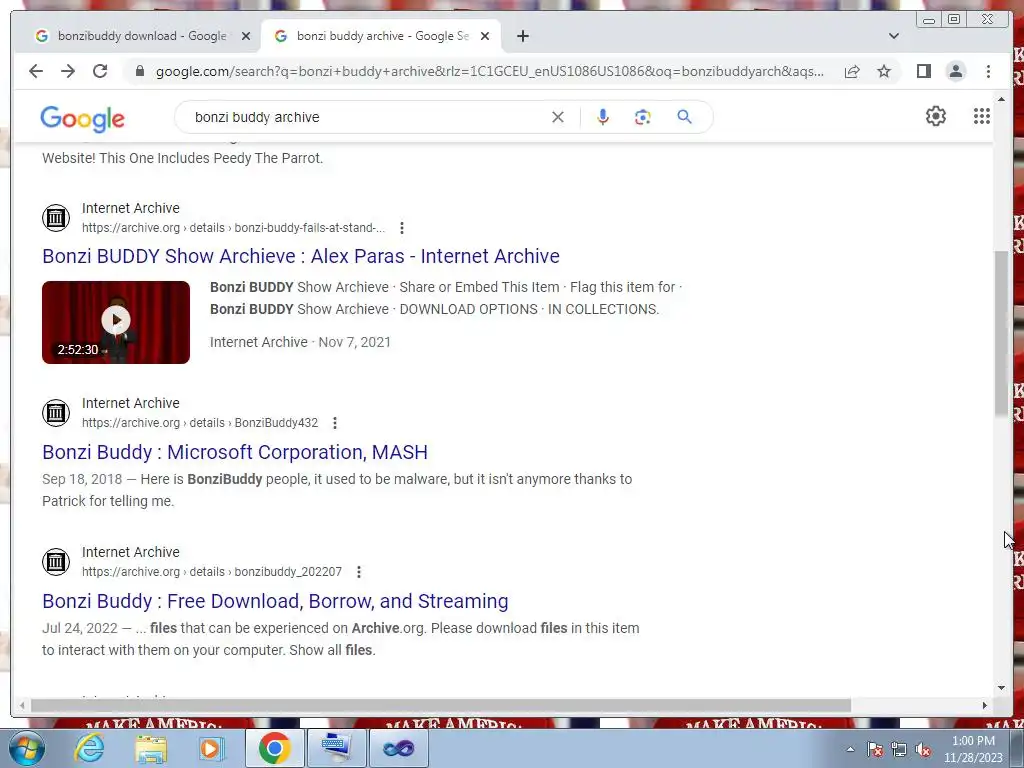Open more options for bonzi-buddy-fails result
This screenshot has height=768, width=1024.
click(x=402, y=228)
